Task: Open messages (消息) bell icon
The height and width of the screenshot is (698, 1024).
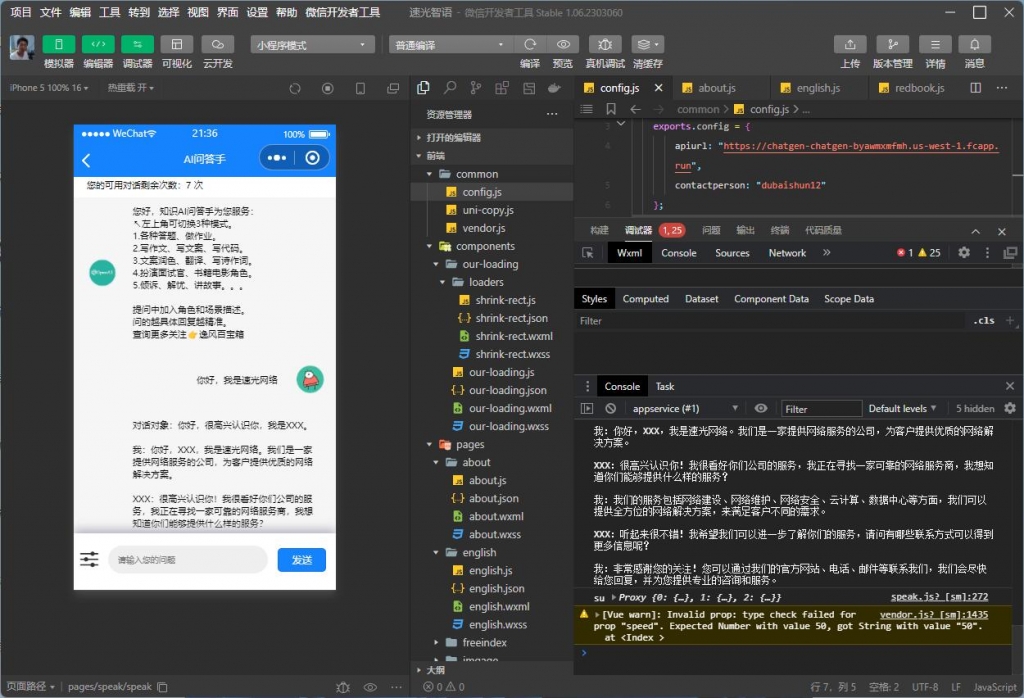Action: point(974,44)
